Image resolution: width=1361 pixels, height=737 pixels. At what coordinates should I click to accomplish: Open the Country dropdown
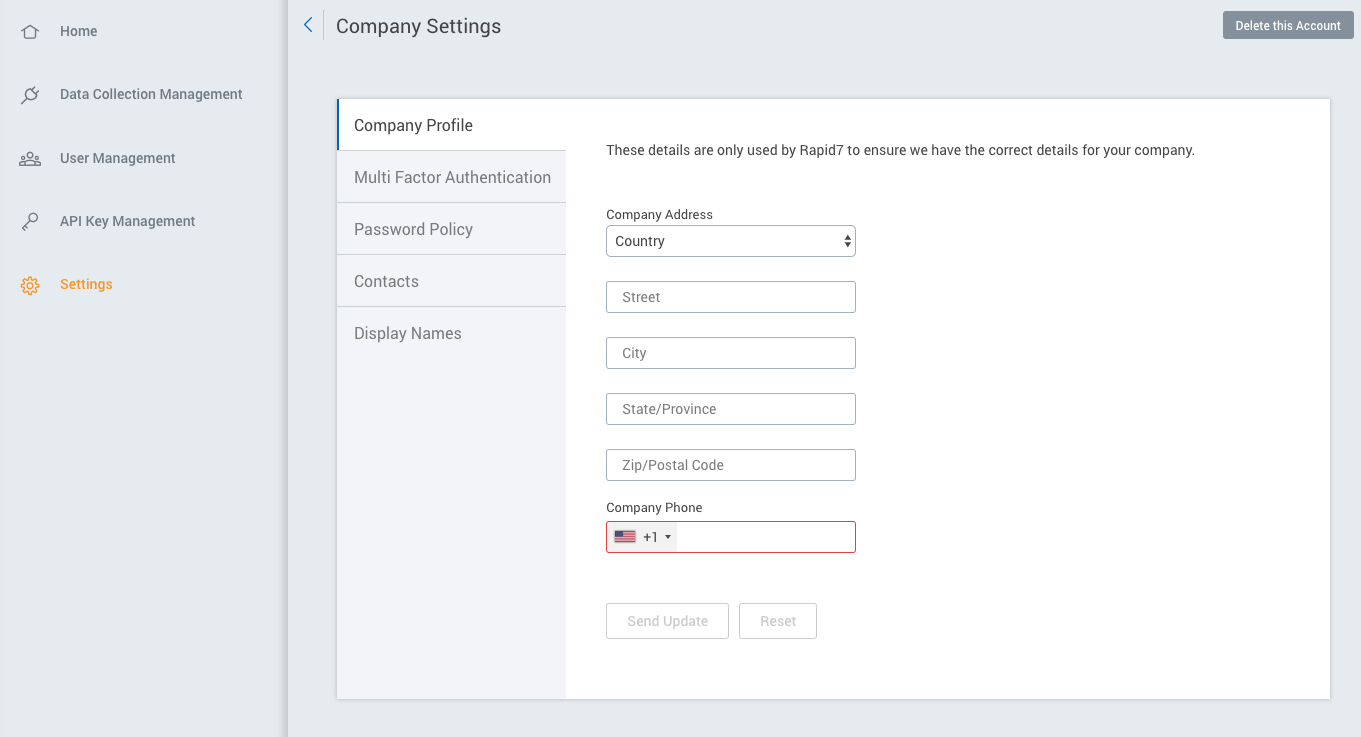tap(731, 241)
